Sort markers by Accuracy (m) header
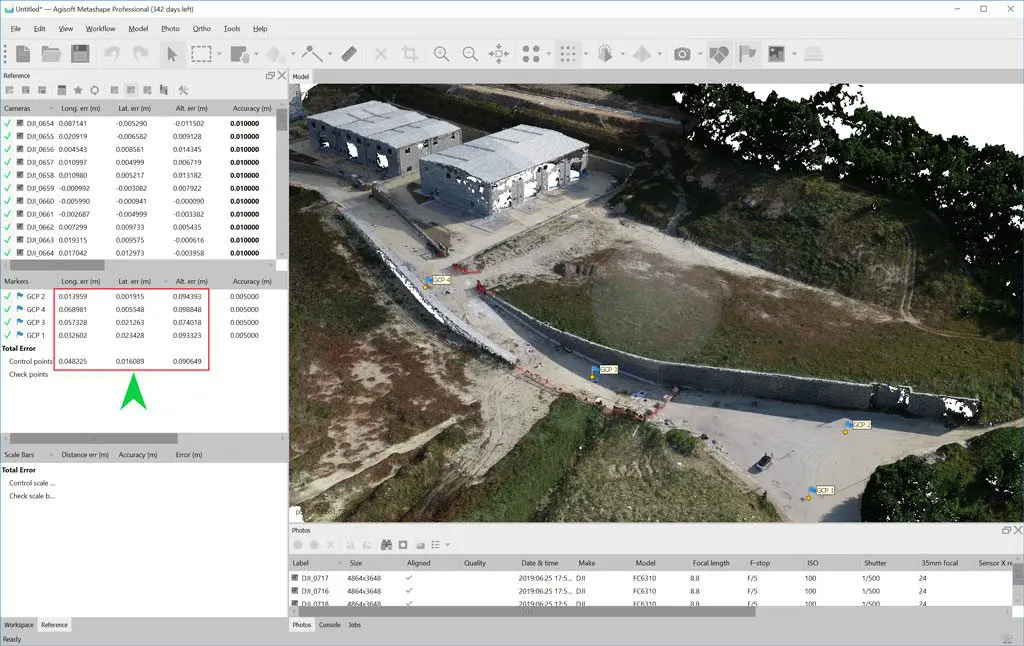Viewport: 1024px width, 646px height. pos(252,282)
